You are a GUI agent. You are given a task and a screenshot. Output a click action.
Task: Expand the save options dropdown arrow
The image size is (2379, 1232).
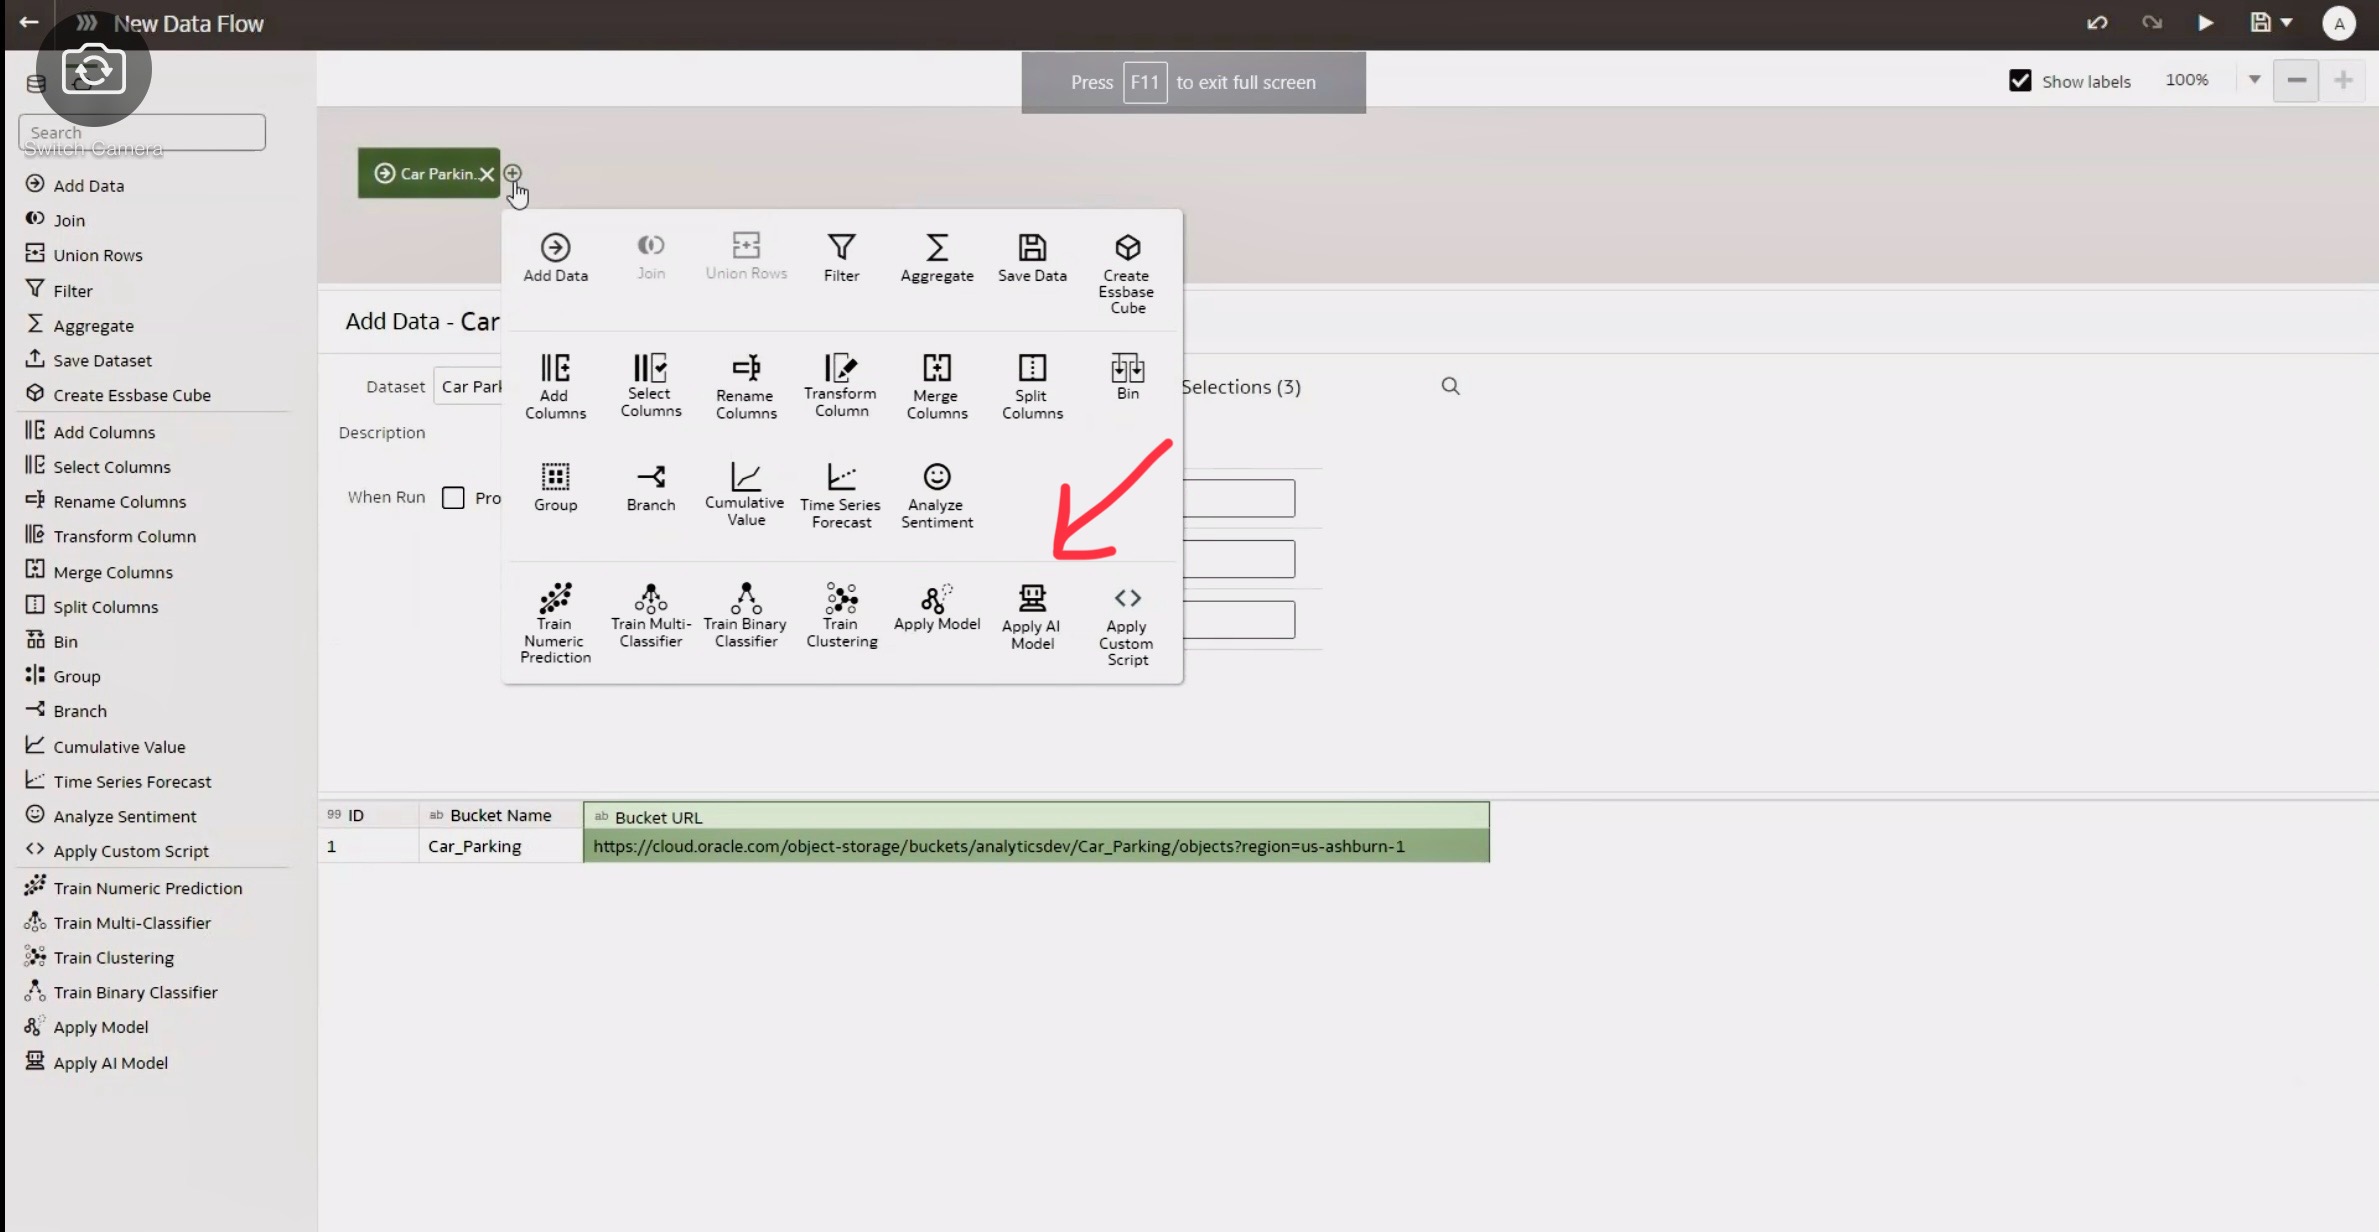(x=2286, y=23)
